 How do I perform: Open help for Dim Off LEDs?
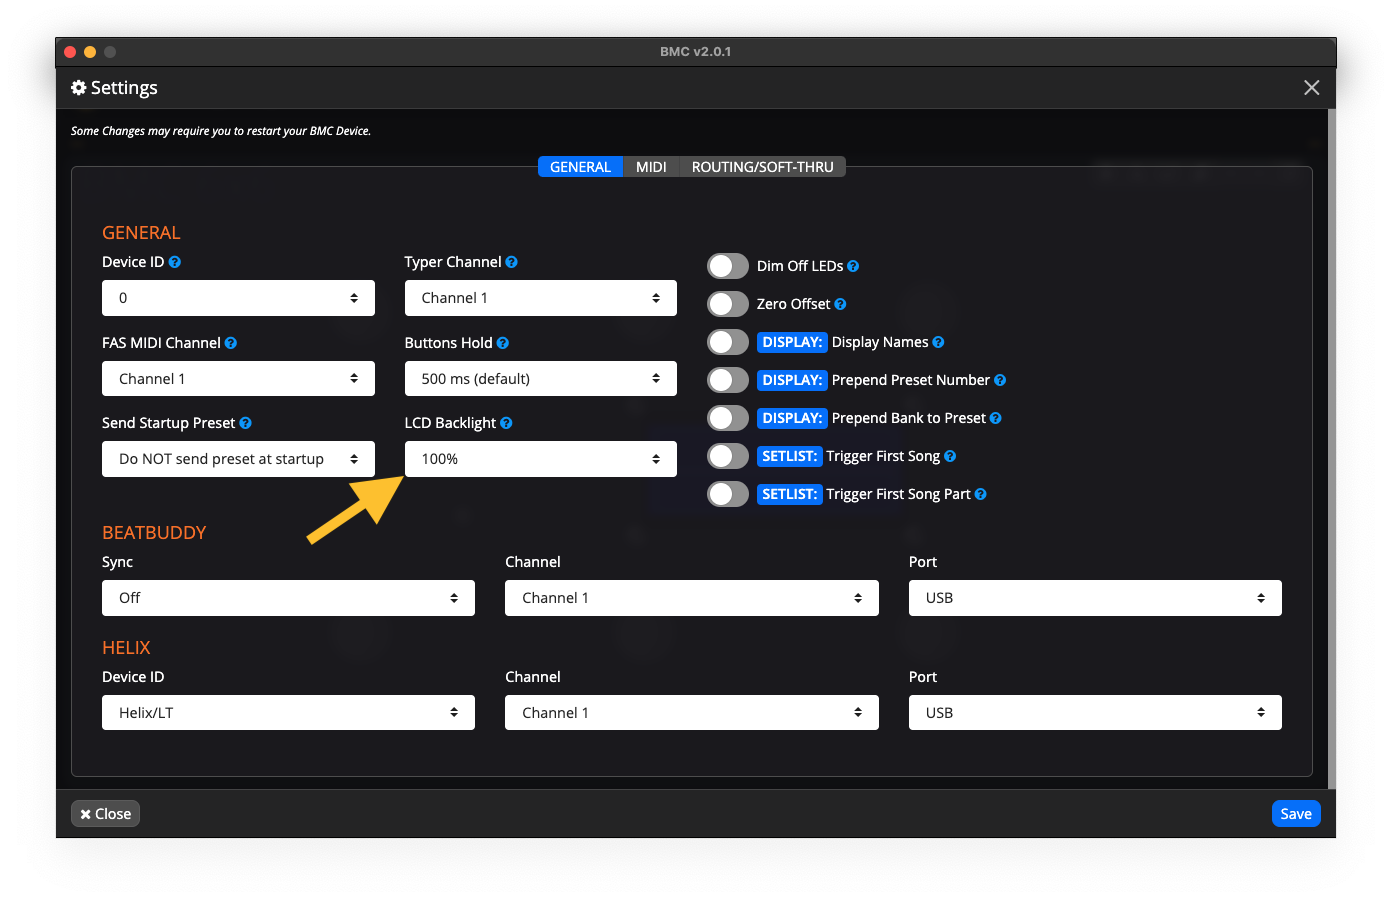pyautogui.click(x=853, y=266)
